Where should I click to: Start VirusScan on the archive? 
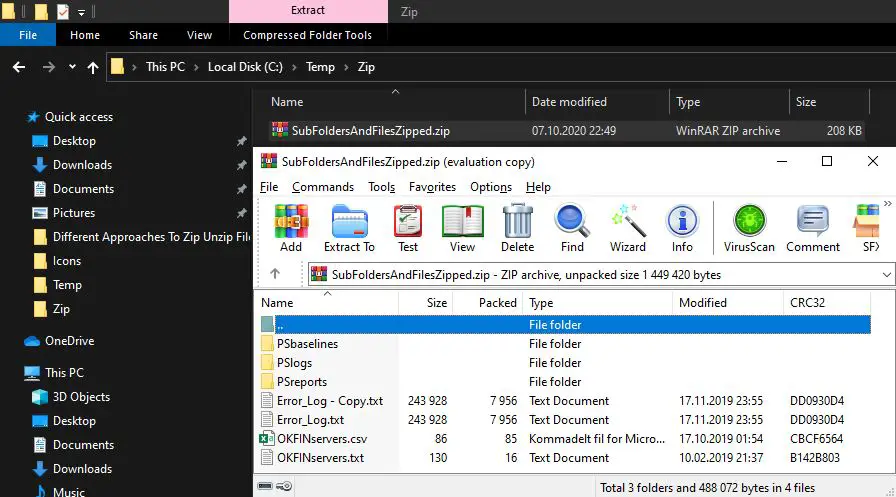(749, 228)
